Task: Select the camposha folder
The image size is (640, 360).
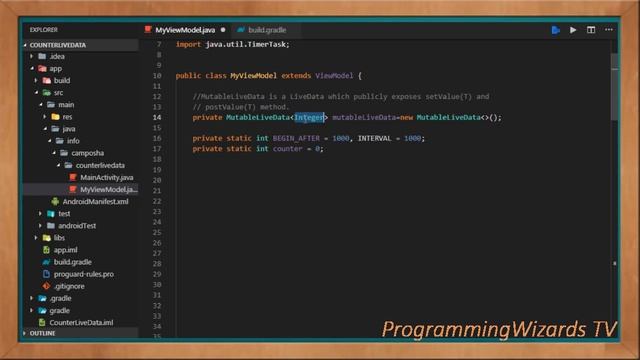Action: 87,153
